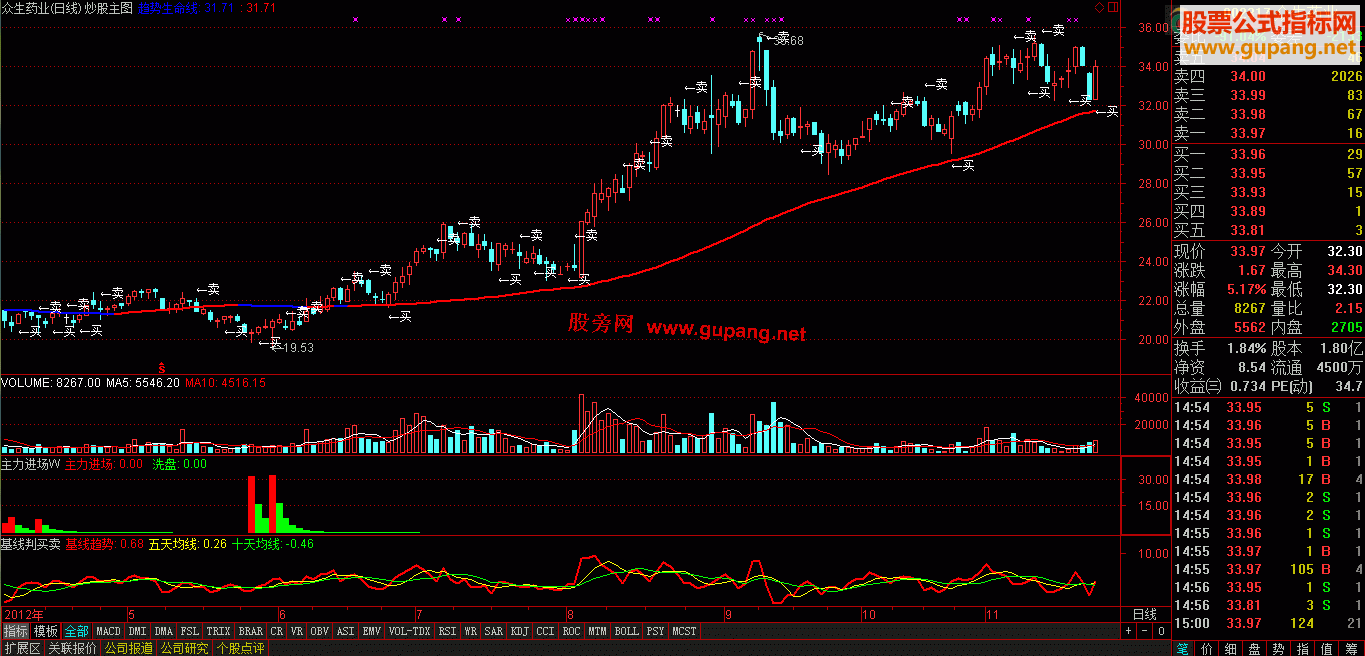Click the 卖一 33.97 ask row
Image resolution: width=1365 pixels, height=656 pixels.
click(x=1268, y=133)
